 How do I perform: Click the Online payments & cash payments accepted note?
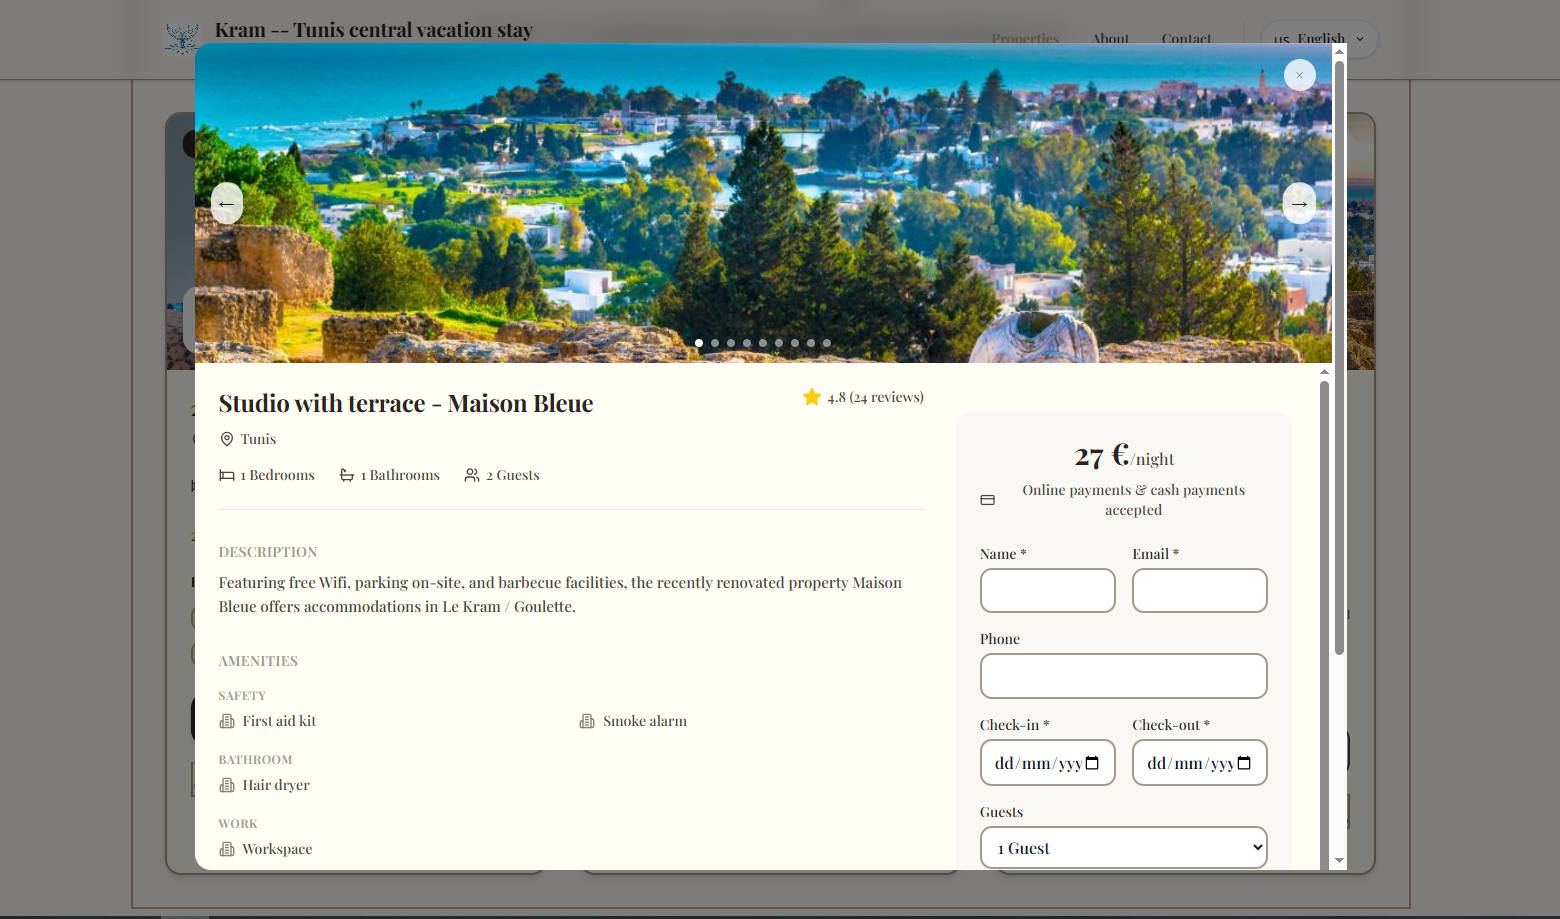[1134, 500]
